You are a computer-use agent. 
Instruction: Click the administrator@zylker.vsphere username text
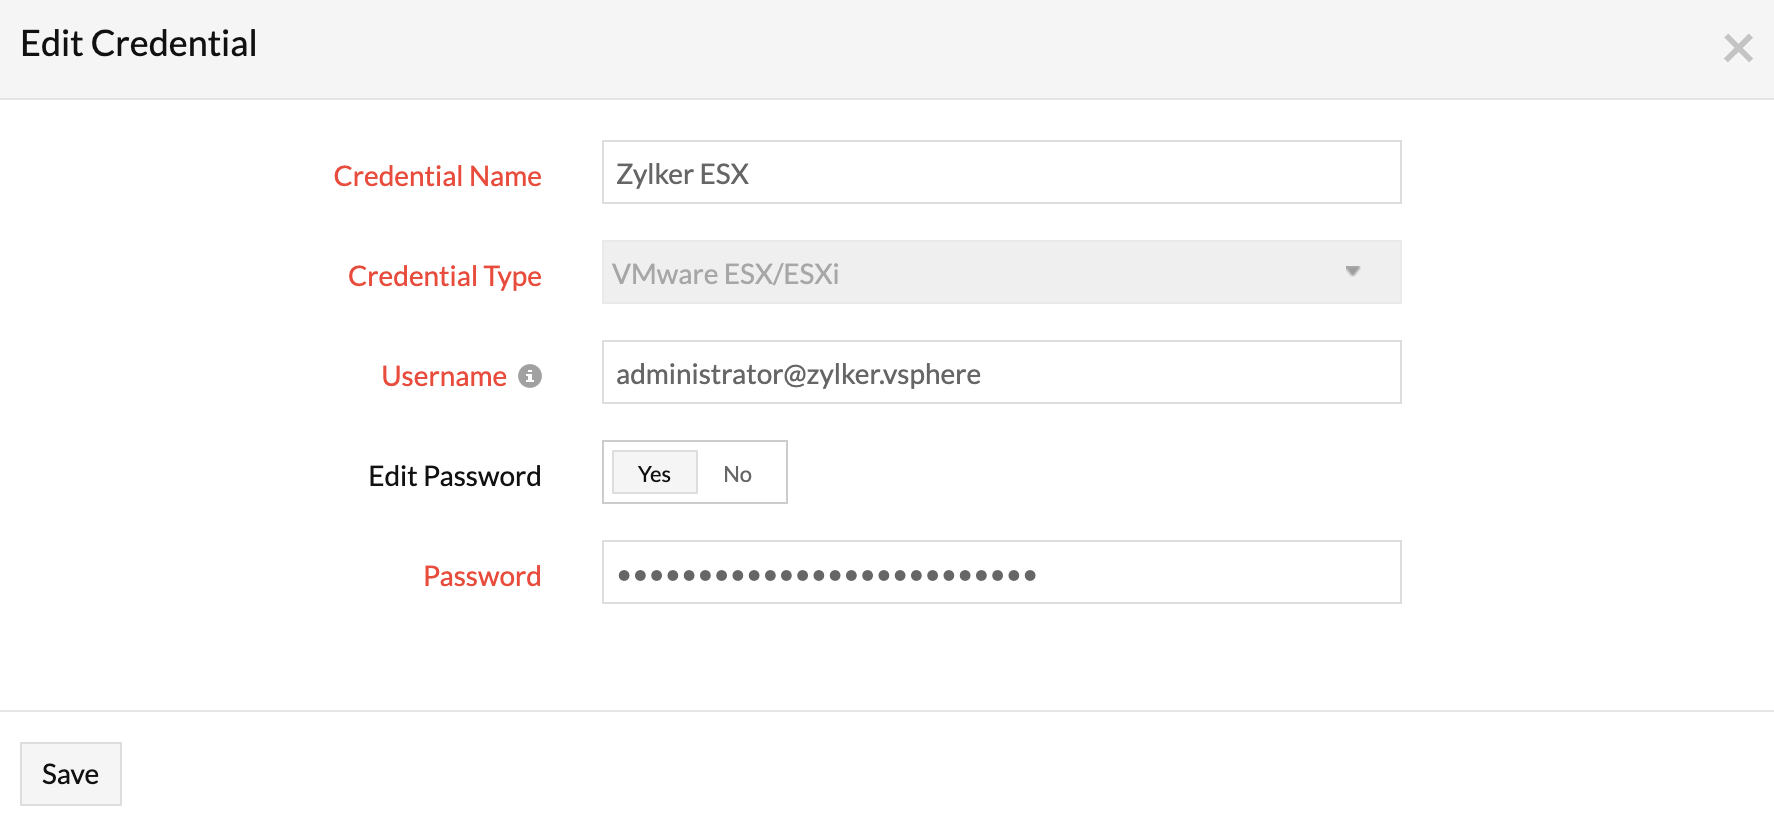tap(798, 374)
